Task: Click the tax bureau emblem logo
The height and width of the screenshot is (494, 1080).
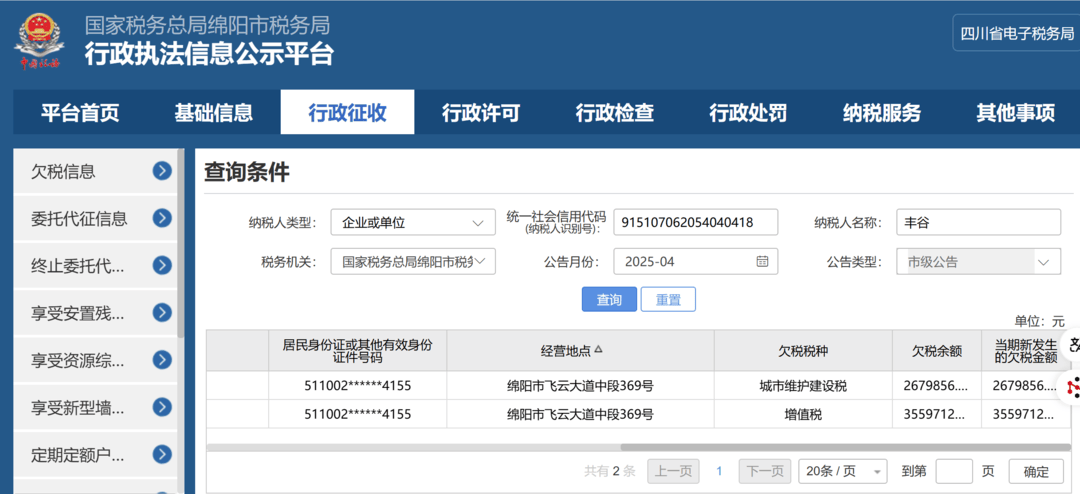Action: coord(40,40)
